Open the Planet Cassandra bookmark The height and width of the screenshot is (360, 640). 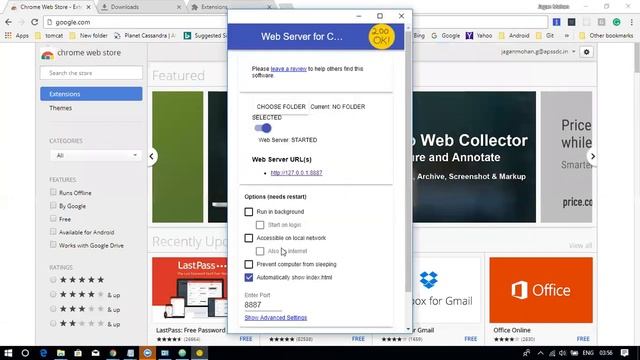tap(145, 36)
